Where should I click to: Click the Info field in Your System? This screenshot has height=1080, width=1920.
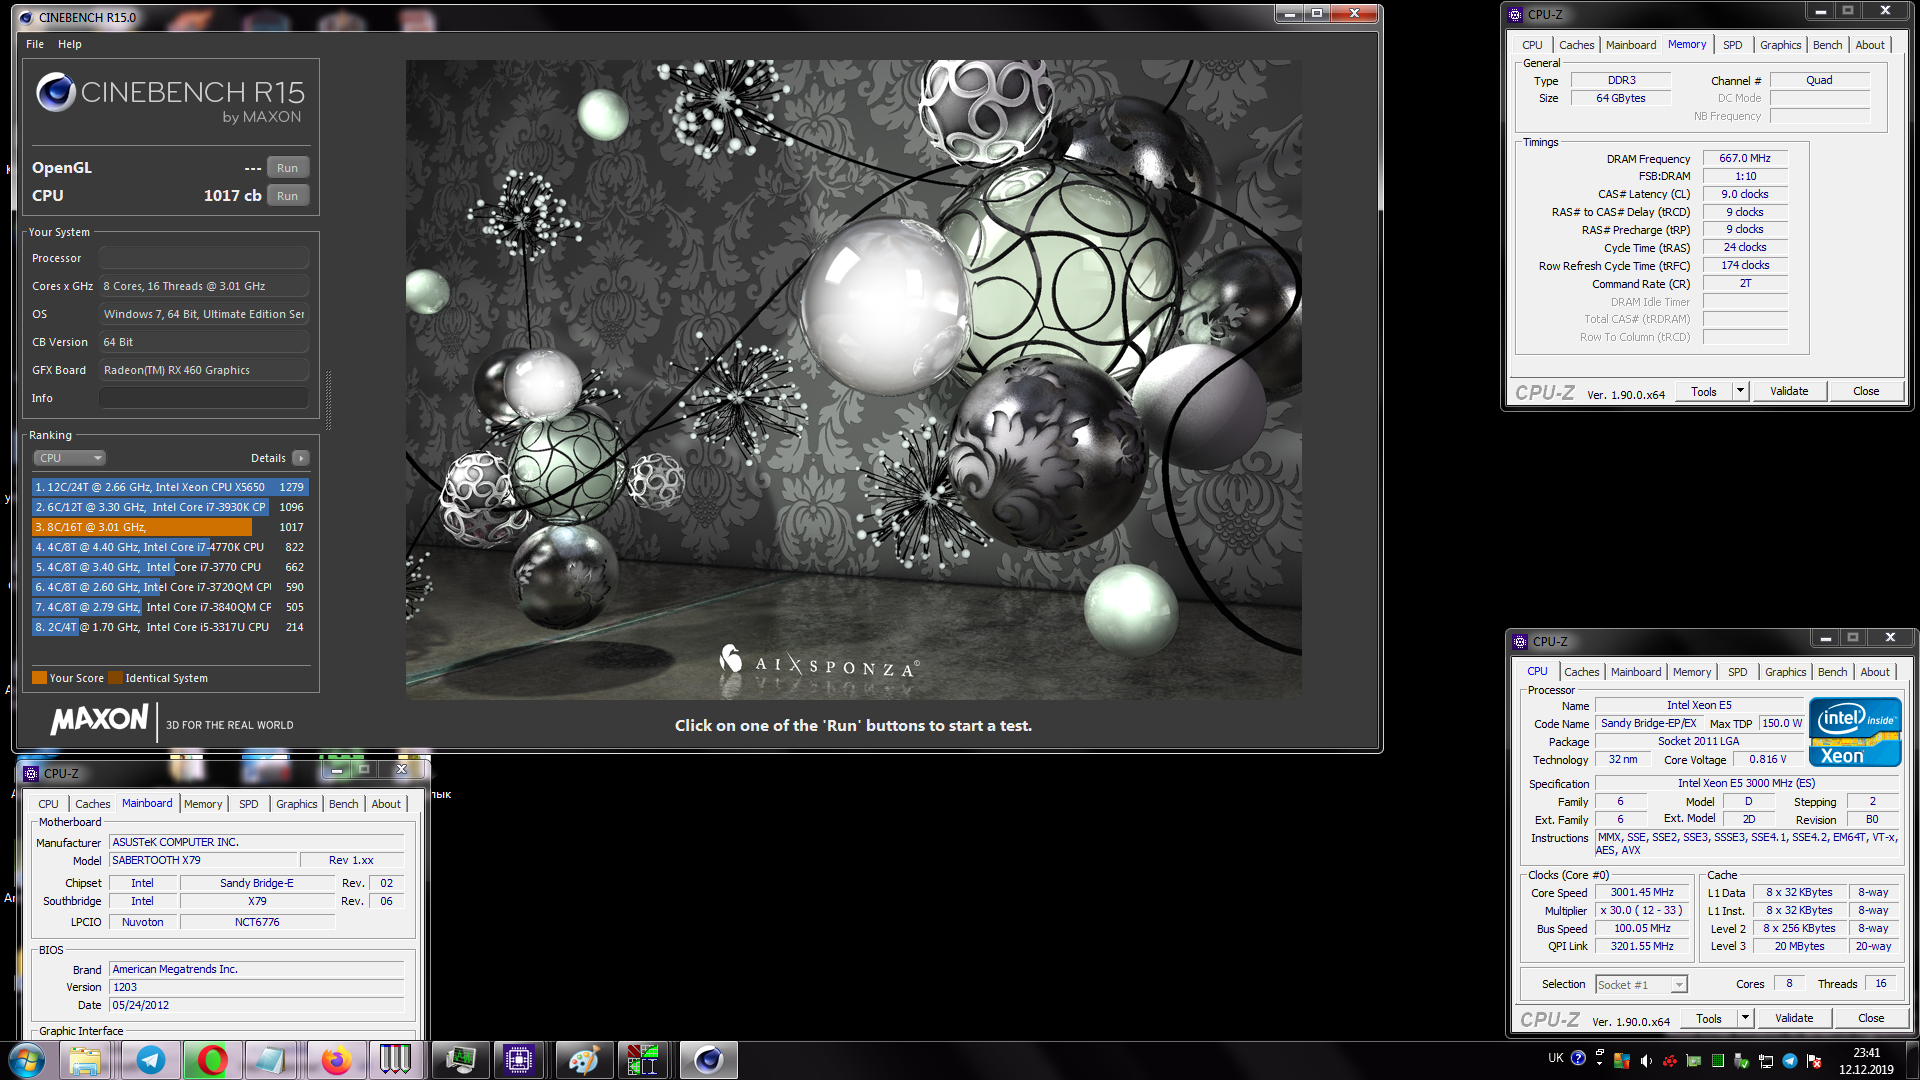point(204,398)
